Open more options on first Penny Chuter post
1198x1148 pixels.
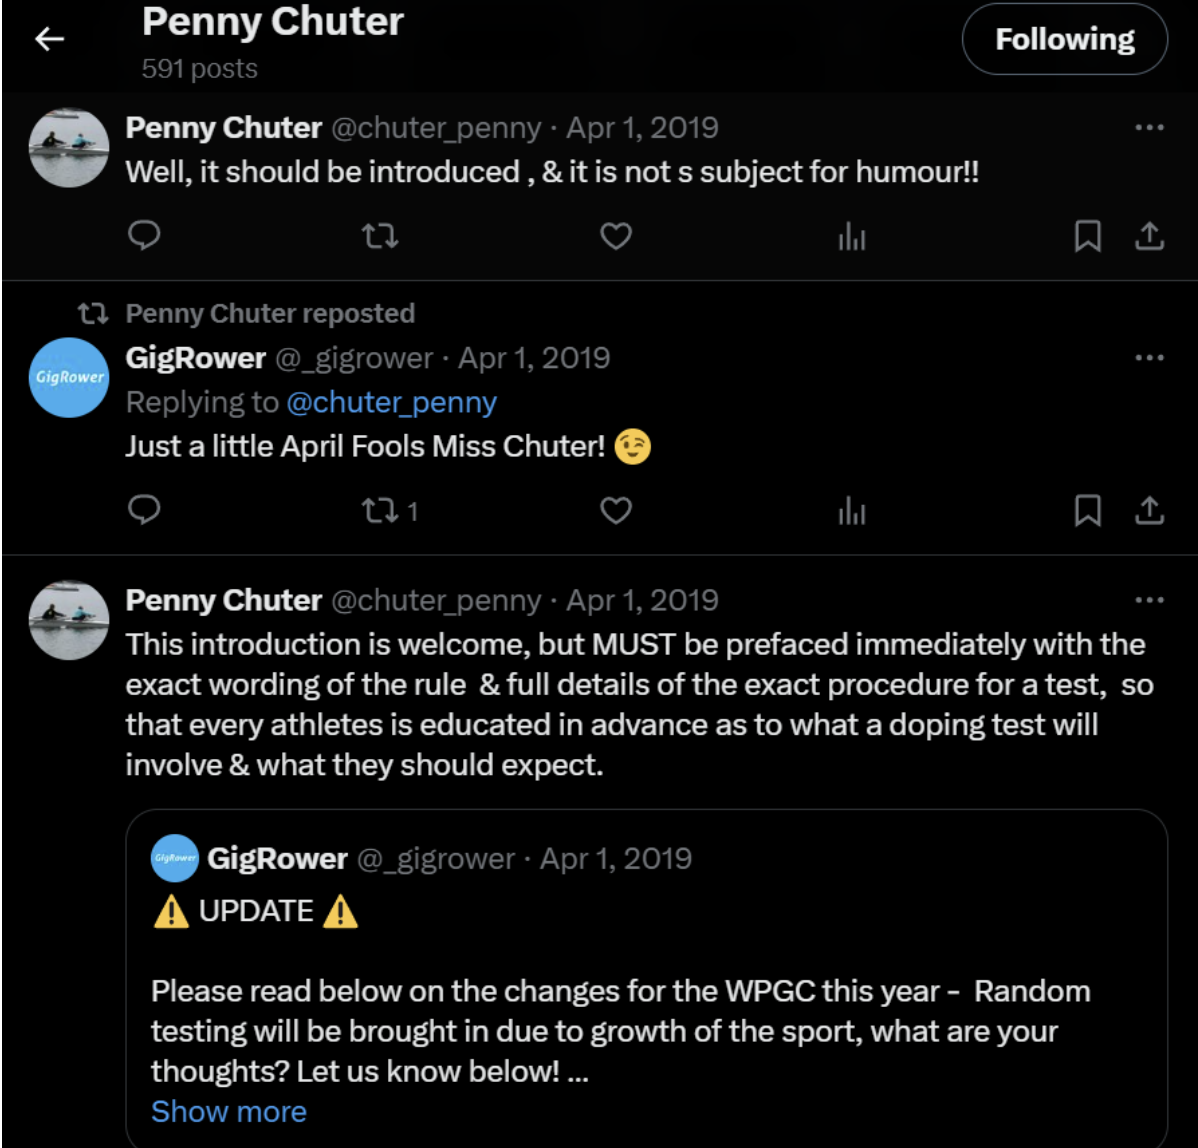tap(1149, 128)
